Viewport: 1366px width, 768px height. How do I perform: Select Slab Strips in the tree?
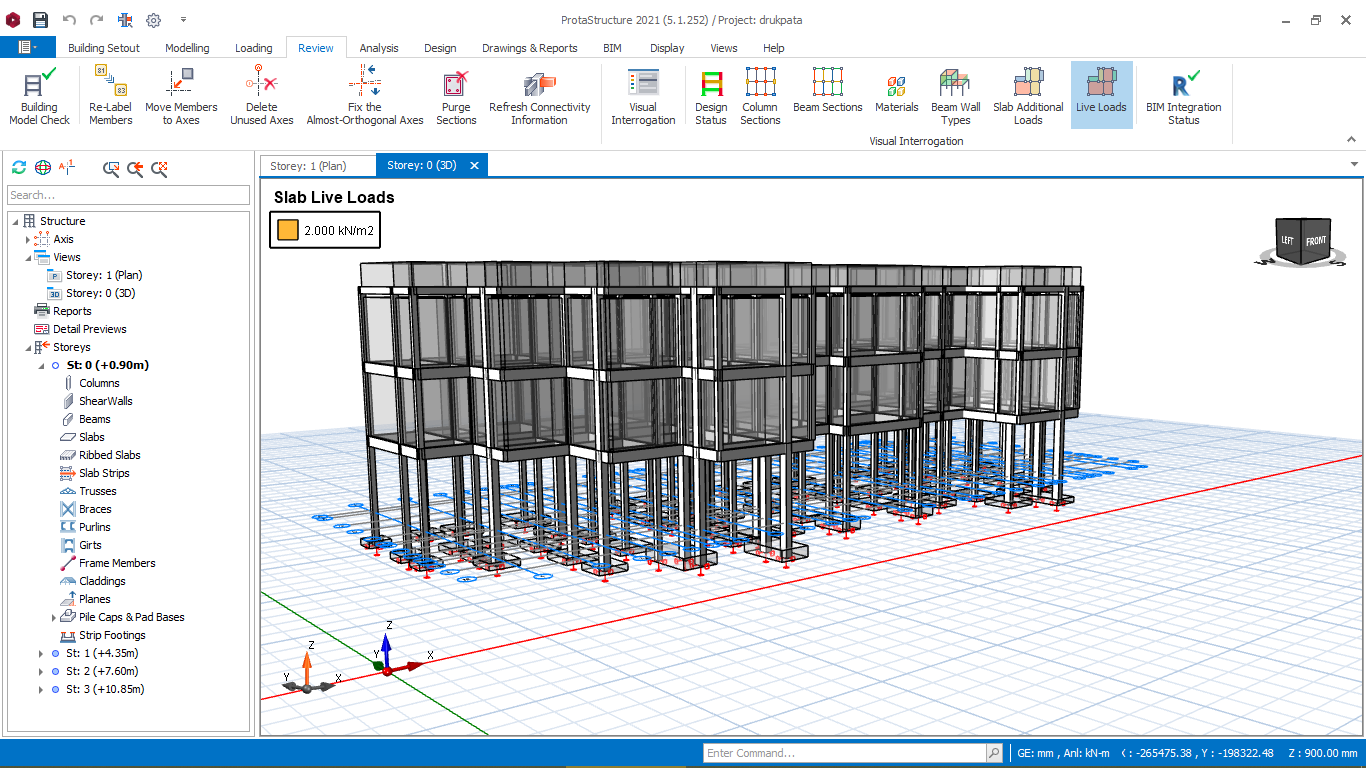point(104,473)
